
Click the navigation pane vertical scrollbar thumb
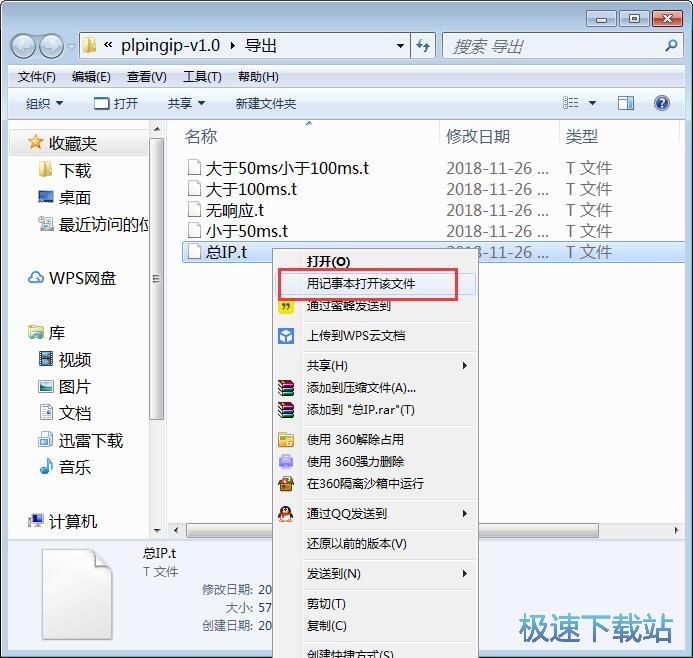click(x=156, y=278)
